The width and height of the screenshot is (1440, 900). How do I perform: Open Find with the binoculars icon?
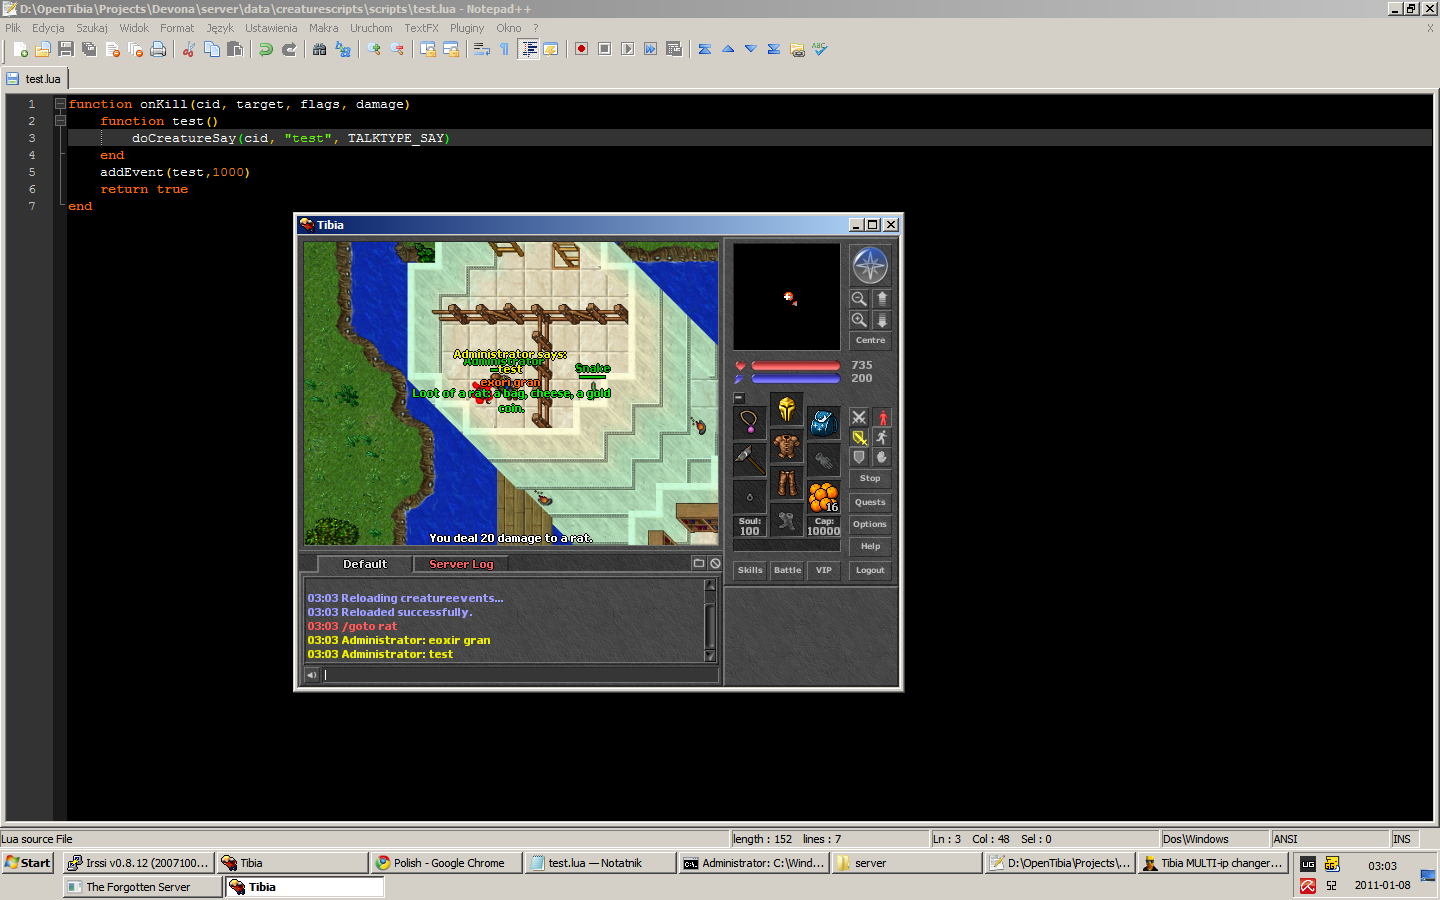pos(319,49)
